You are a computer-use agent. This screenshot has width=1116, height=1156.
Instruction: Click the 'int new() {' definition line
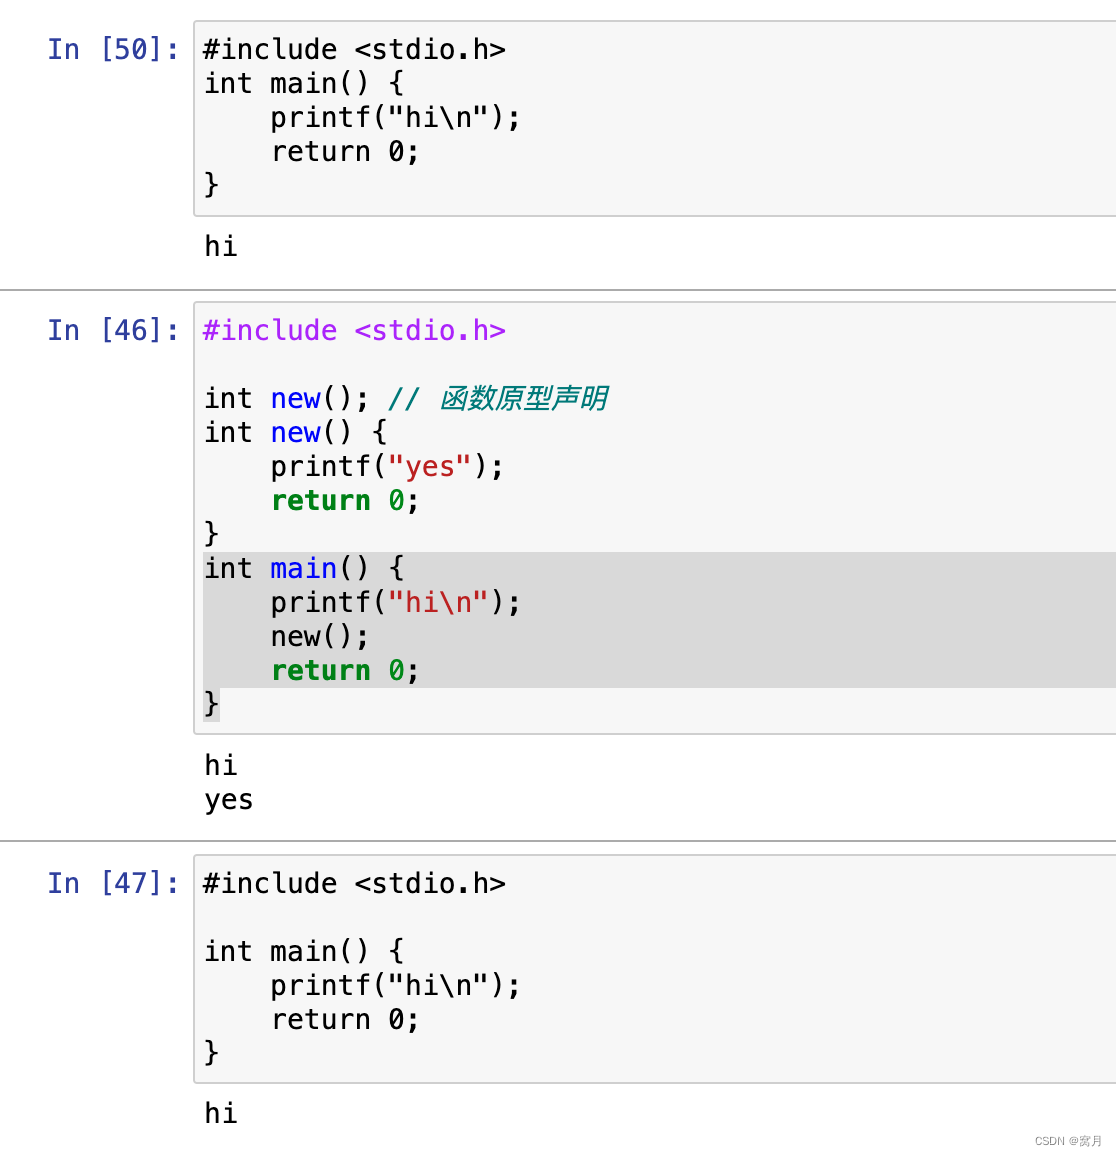point(296,432)
